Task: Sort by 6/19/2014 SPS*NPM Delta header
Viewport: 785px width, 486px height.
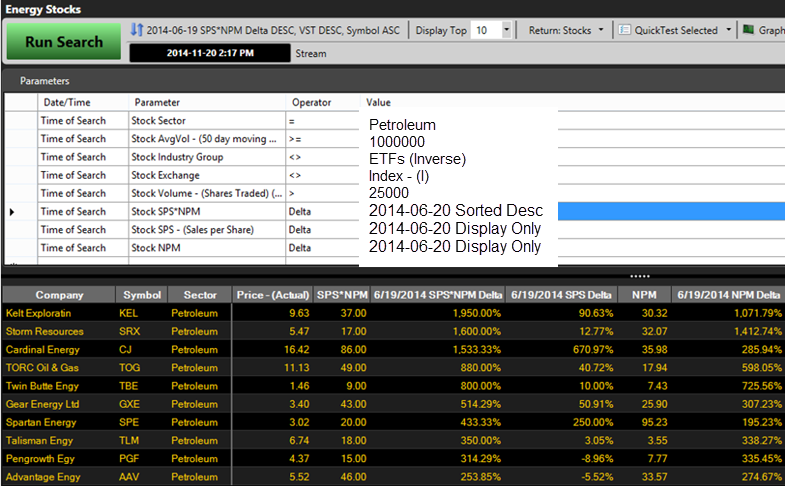Action: pos(438,295)
